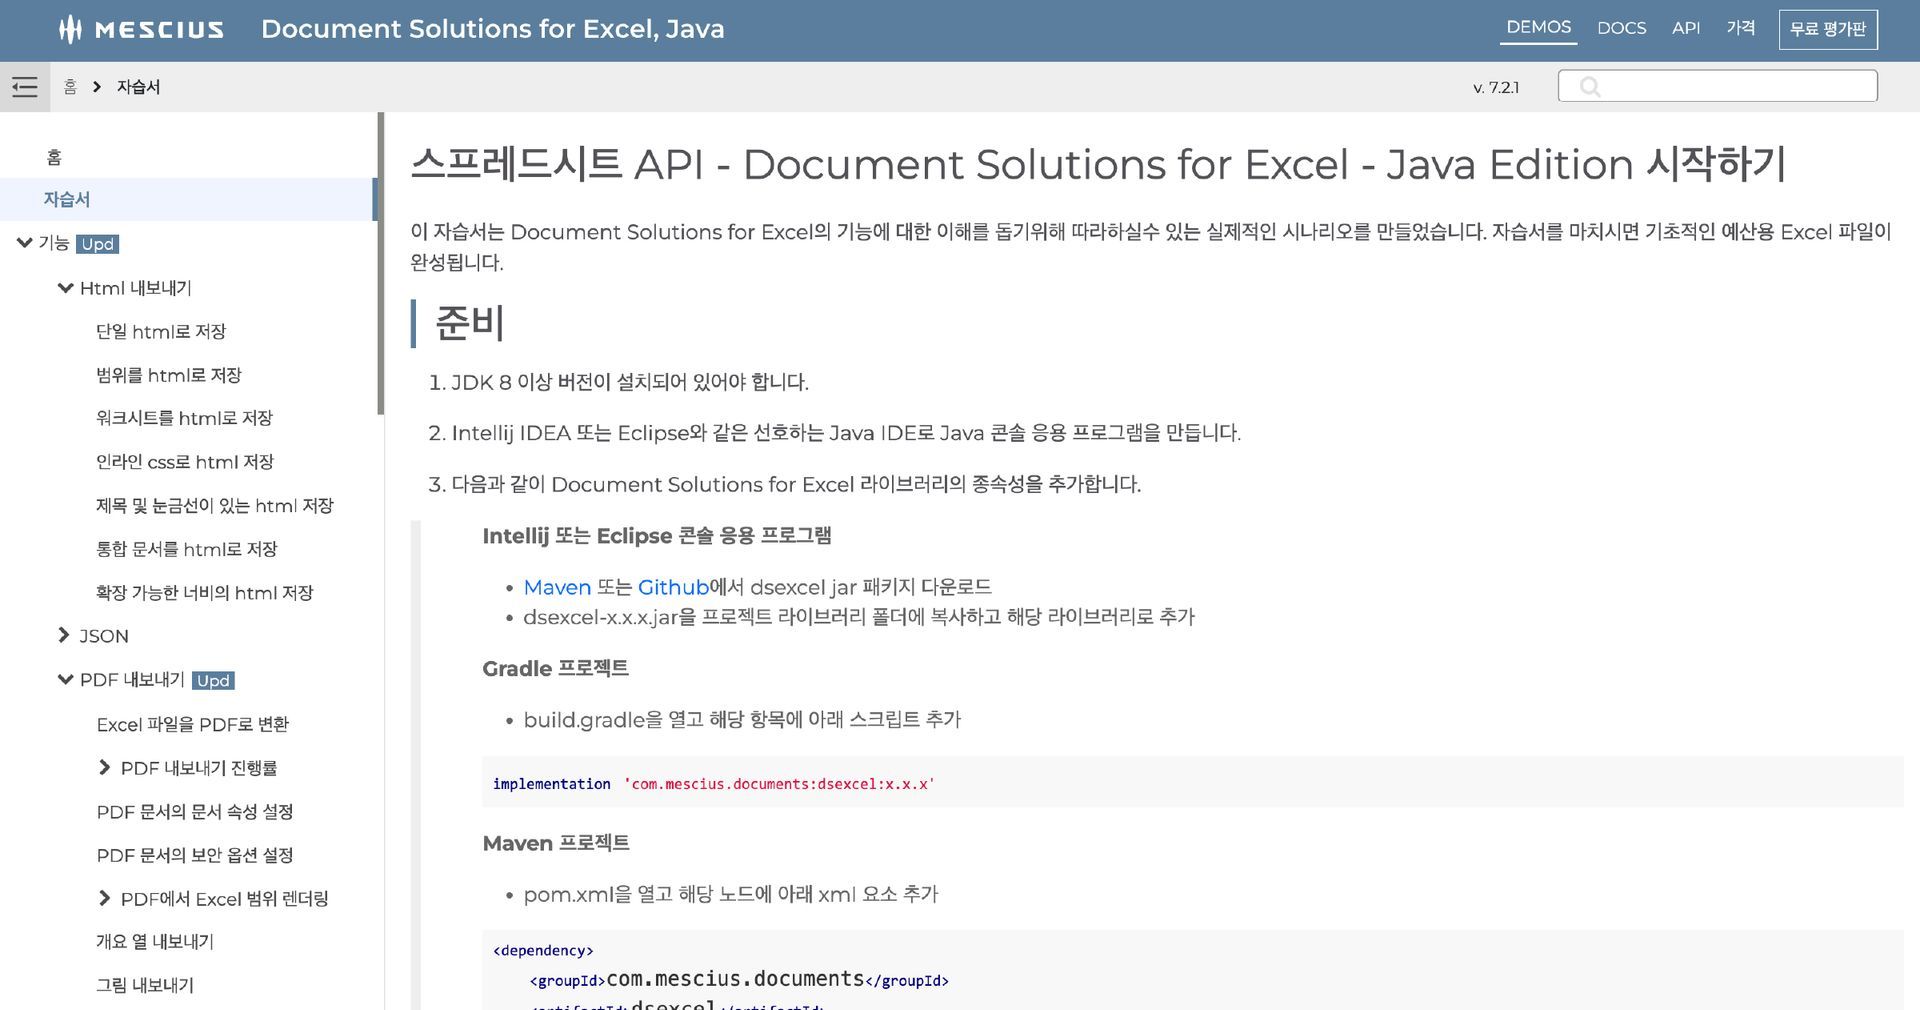Viewport: 1920px width, 1010px height.
Task: Click the Document Solutions for Excel, Java title
Action: (493, 29)
